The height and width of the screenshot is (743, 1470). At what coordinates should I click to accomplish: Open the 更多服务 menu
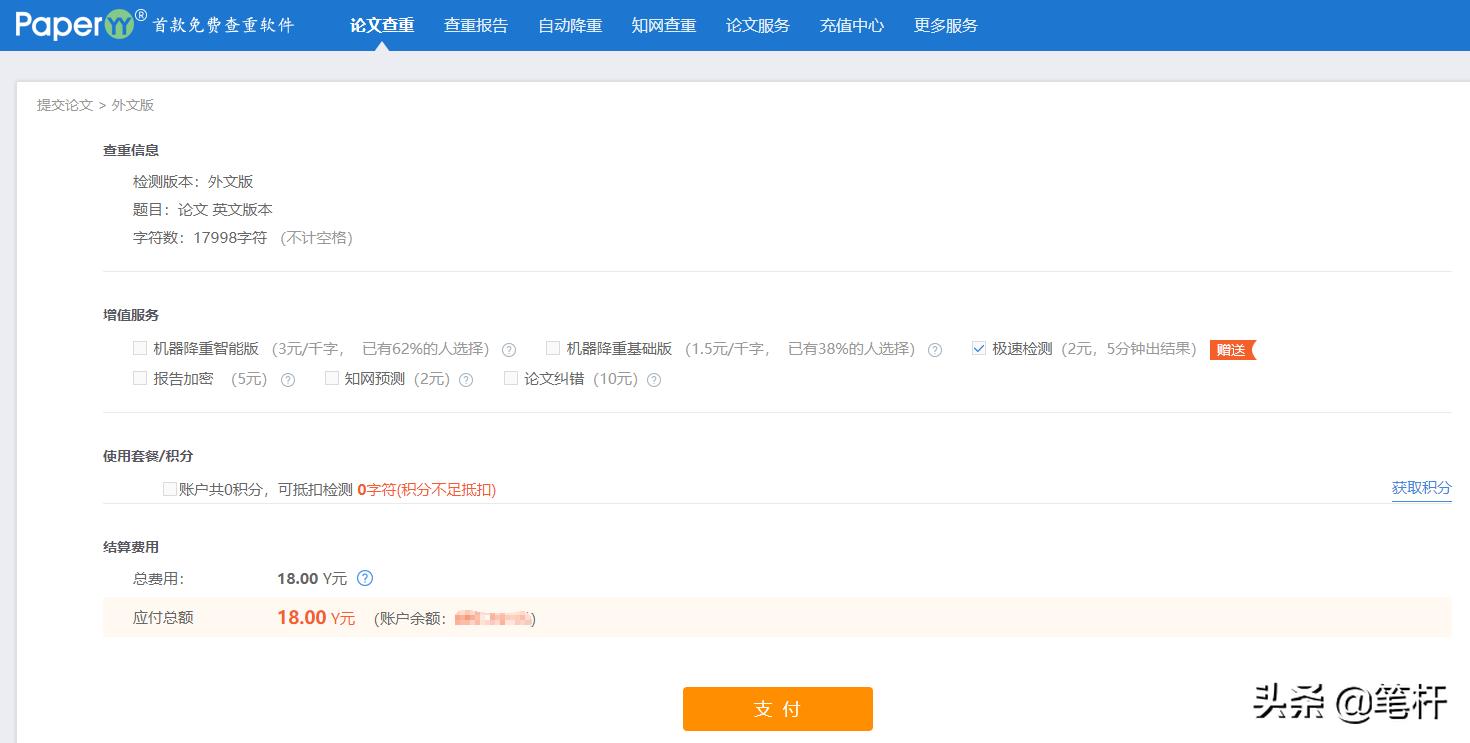tap(945, 25)
